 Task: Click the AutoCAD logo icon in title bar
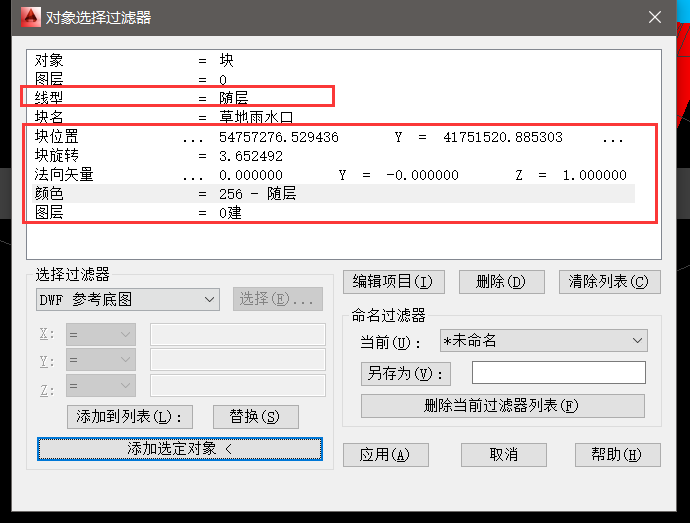30,17
